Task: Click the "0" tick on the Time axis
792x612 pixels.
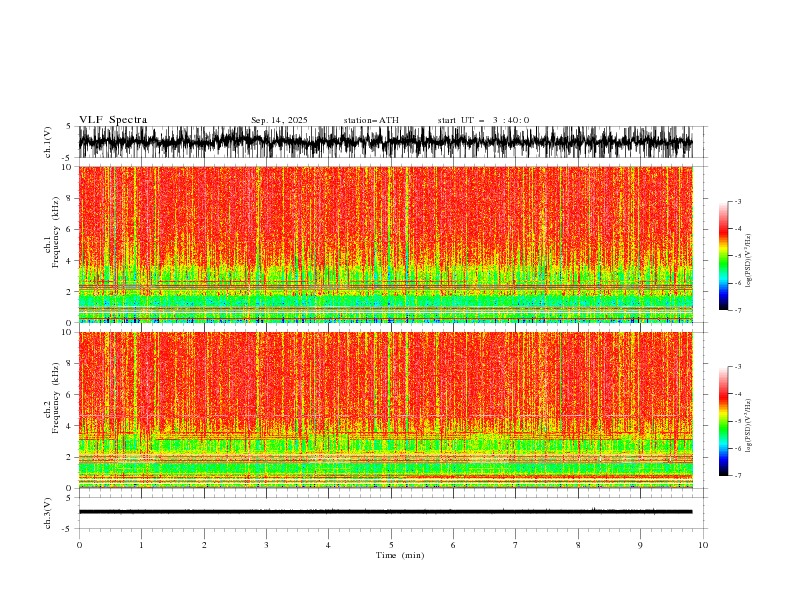Action: click(79, 545)
